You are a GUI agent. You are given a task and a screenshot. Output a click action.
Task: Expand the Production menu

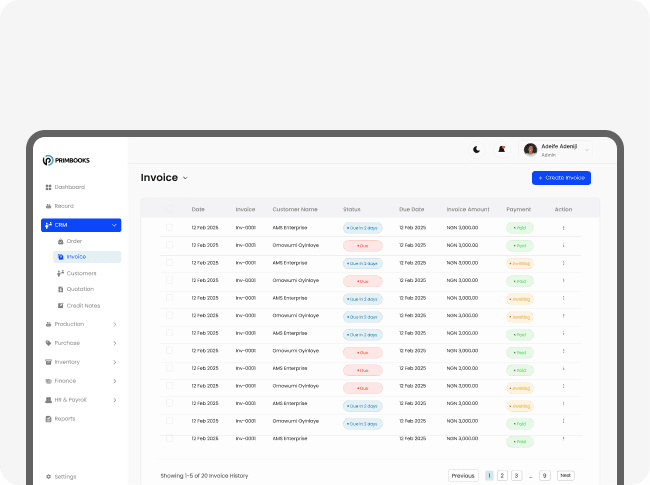(x=115, y=325)
